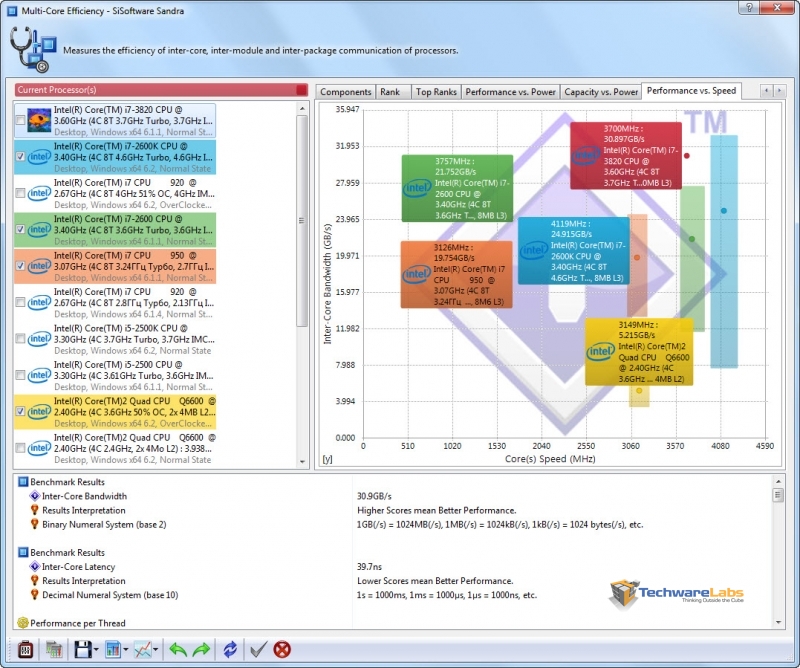Click the Inter-Core Bandwidth diamond icon
The height and width of the screenshot is (668, 800).
(x=35, y=496)
